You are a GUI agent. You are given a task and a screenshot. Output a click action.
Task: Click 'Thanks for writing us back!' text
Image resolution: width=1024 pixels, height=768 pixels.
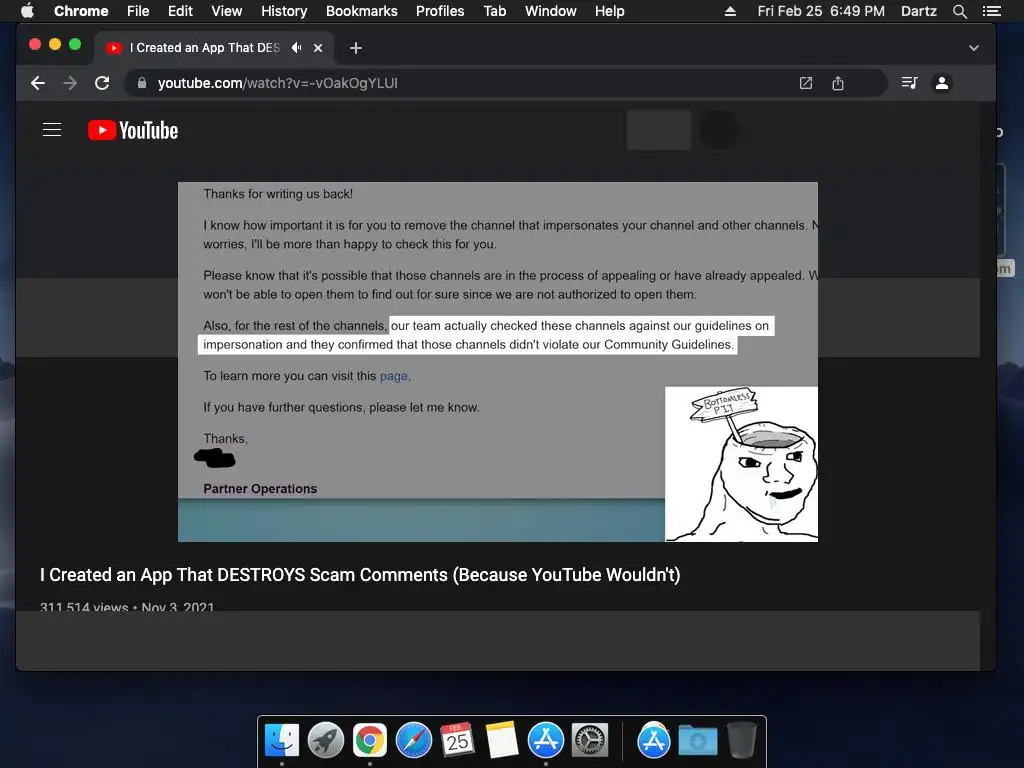(278, 194)
